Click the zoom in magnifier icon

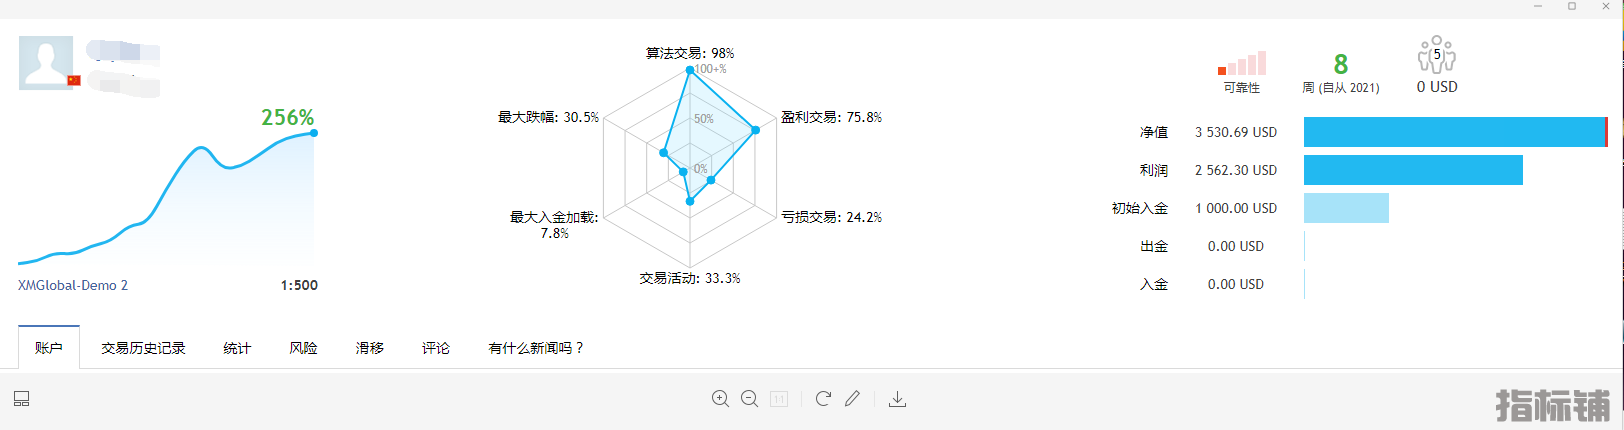tap(720, 399)
